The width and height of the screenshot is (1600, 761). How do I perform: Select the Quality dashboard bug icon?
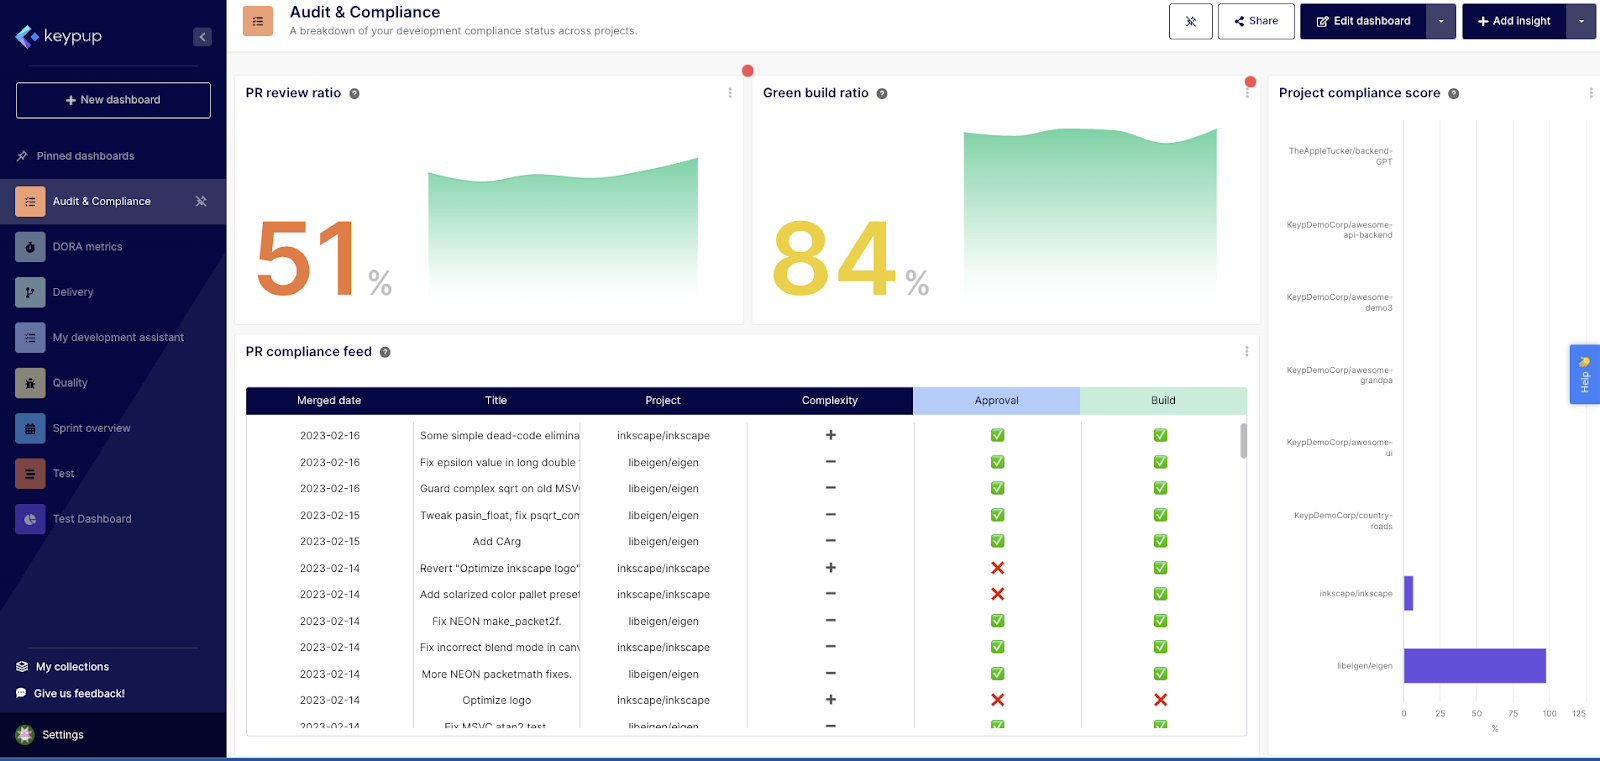pos(30,383)
